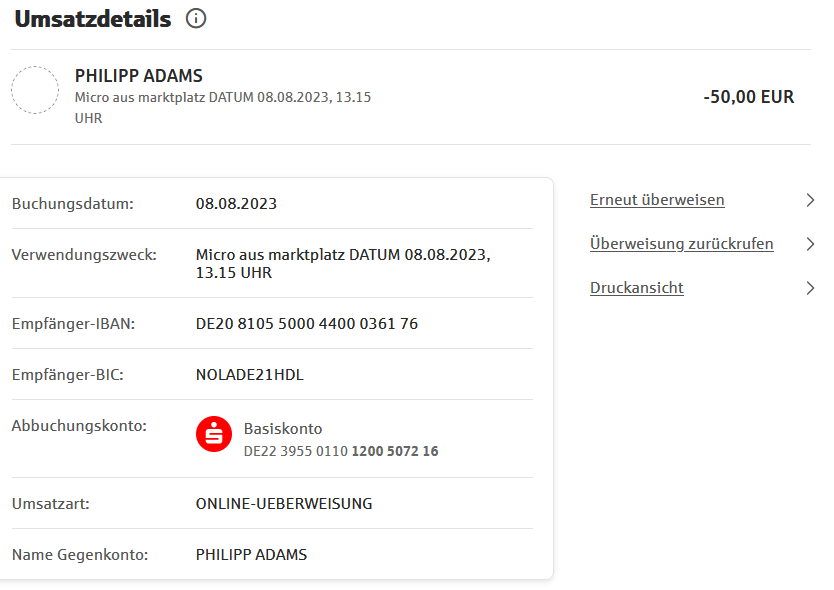This screenshot has height=590, width=834.
Task: Click the chevron next to Erneut überweisen
Action: tap(810, 200)
